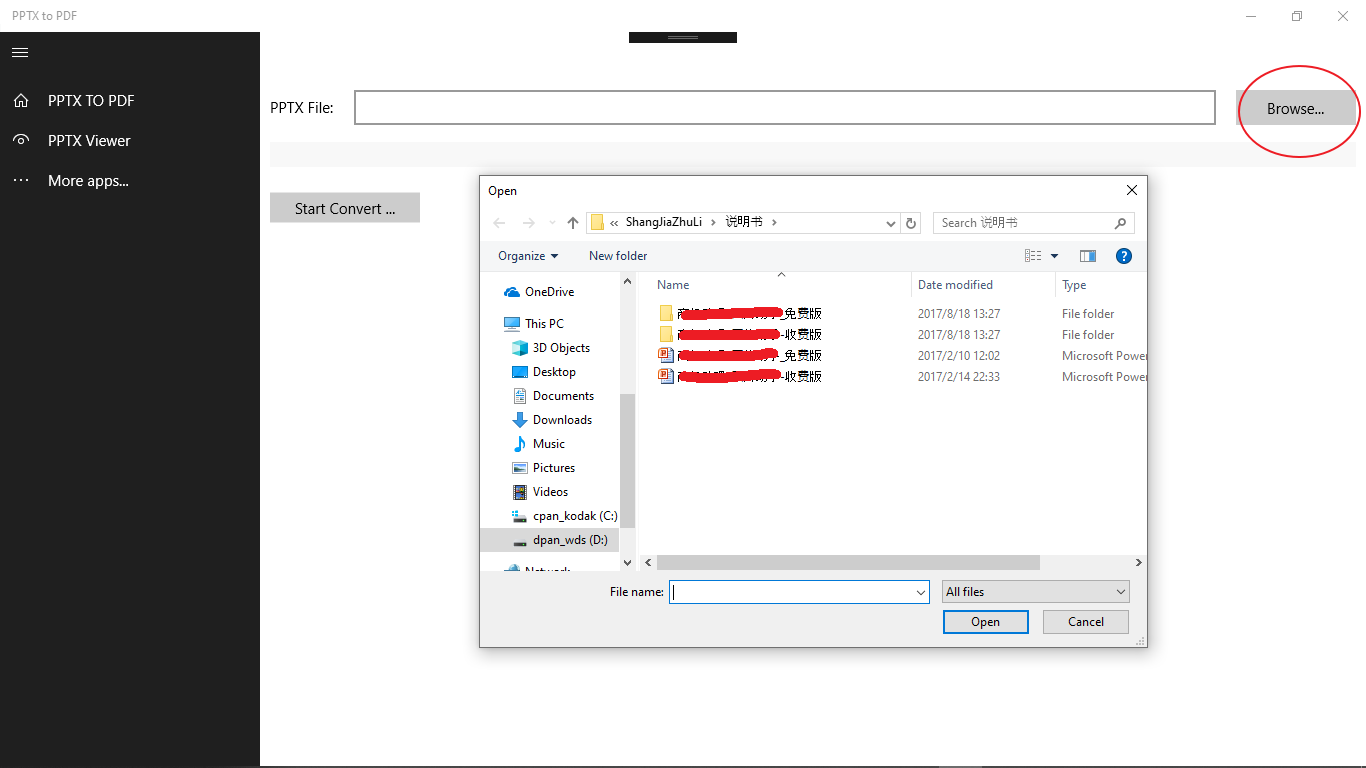Restore the PPTX to PDF window
Viewport: 1366px width, 768px height.
click(x=1297, y=16)
